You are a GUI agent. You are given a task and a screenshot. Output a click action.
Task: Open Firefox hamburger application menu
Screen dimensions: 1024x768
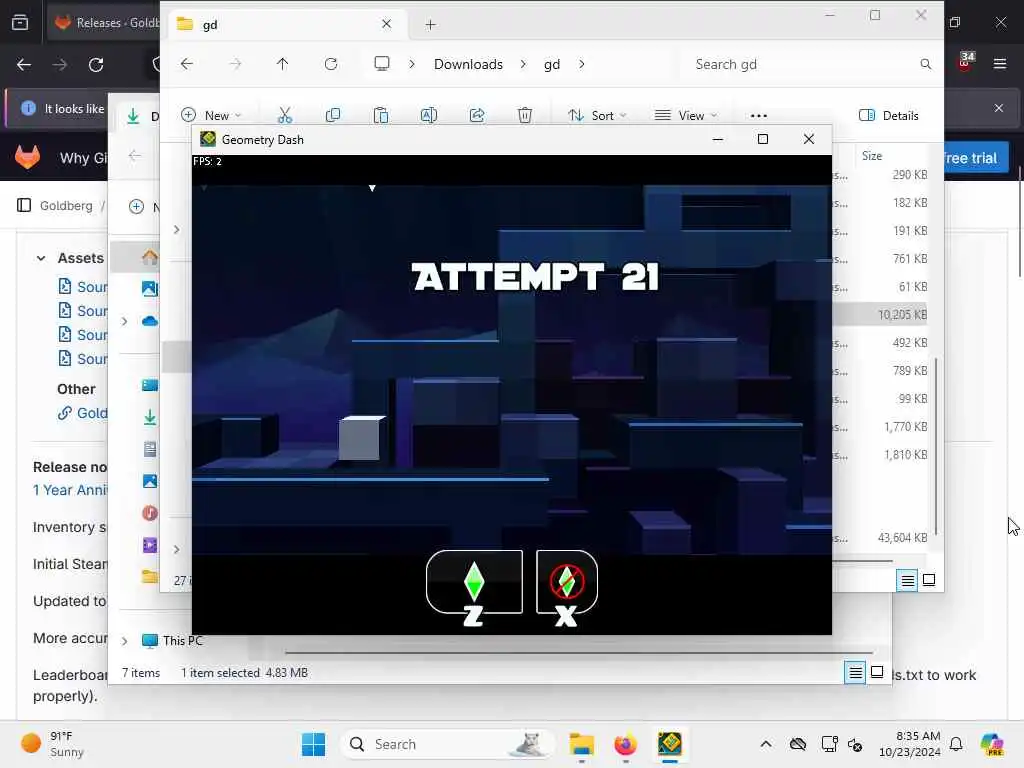click(999, 64)
